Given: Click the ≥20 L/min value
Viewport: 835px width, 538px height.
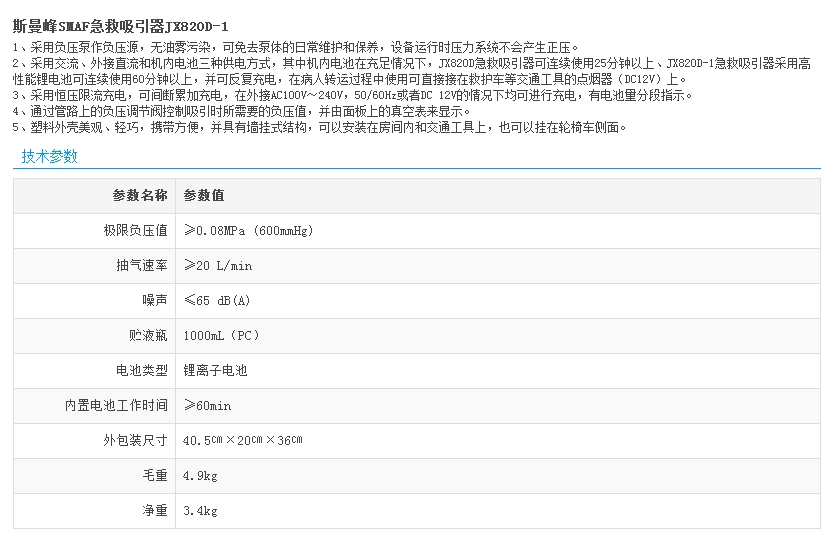Looking at the screenshot, I should click(218, 265).
